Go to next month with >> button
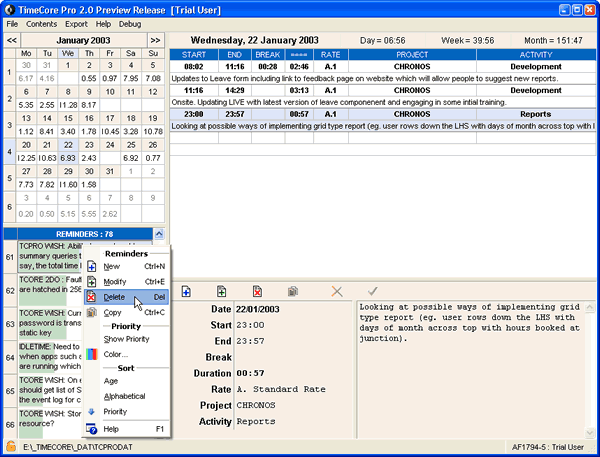Image resolution: width=600 pixels, height=457 pixels. [155, 41]
